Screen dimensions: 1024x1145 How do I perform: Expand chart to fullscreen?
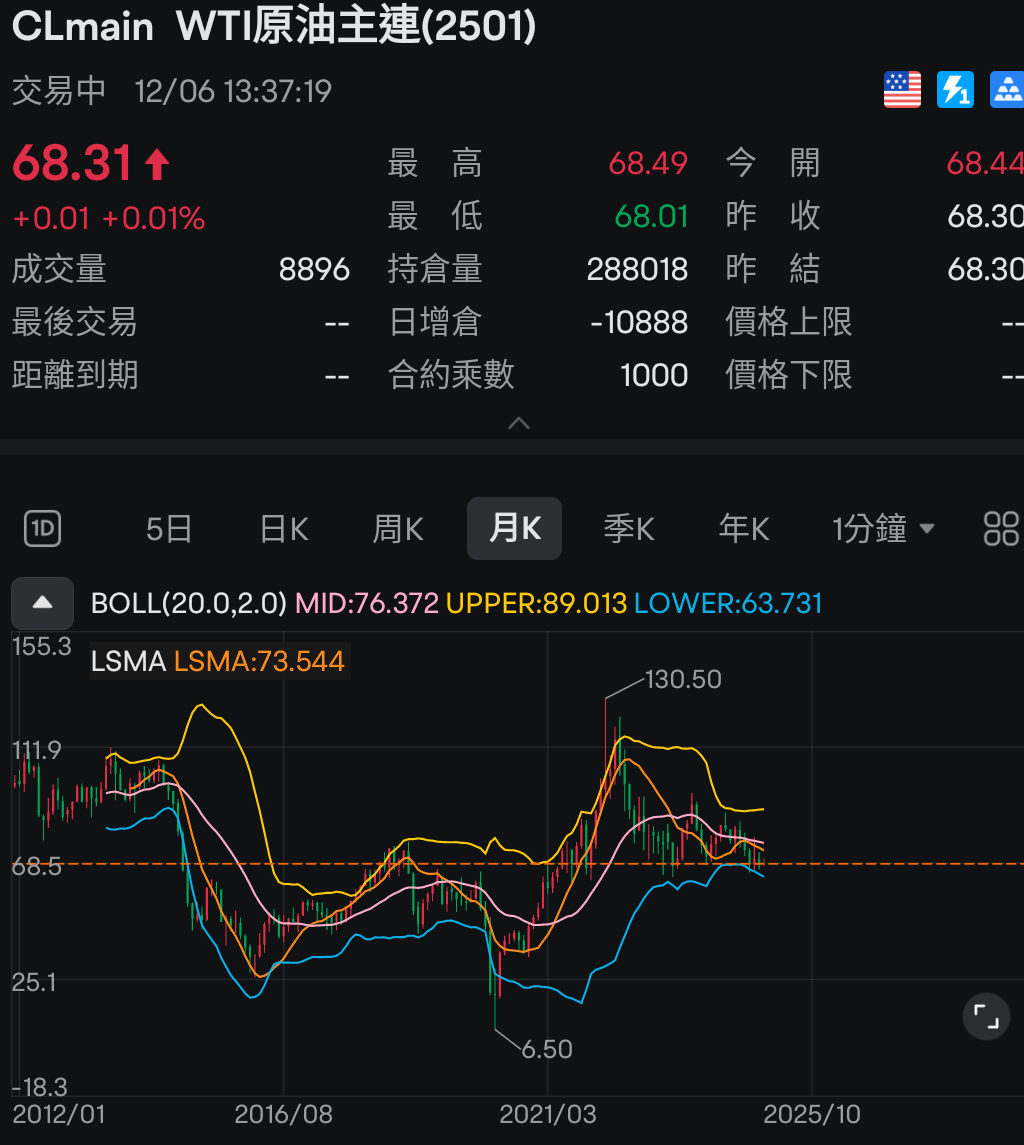point(986,1017)
